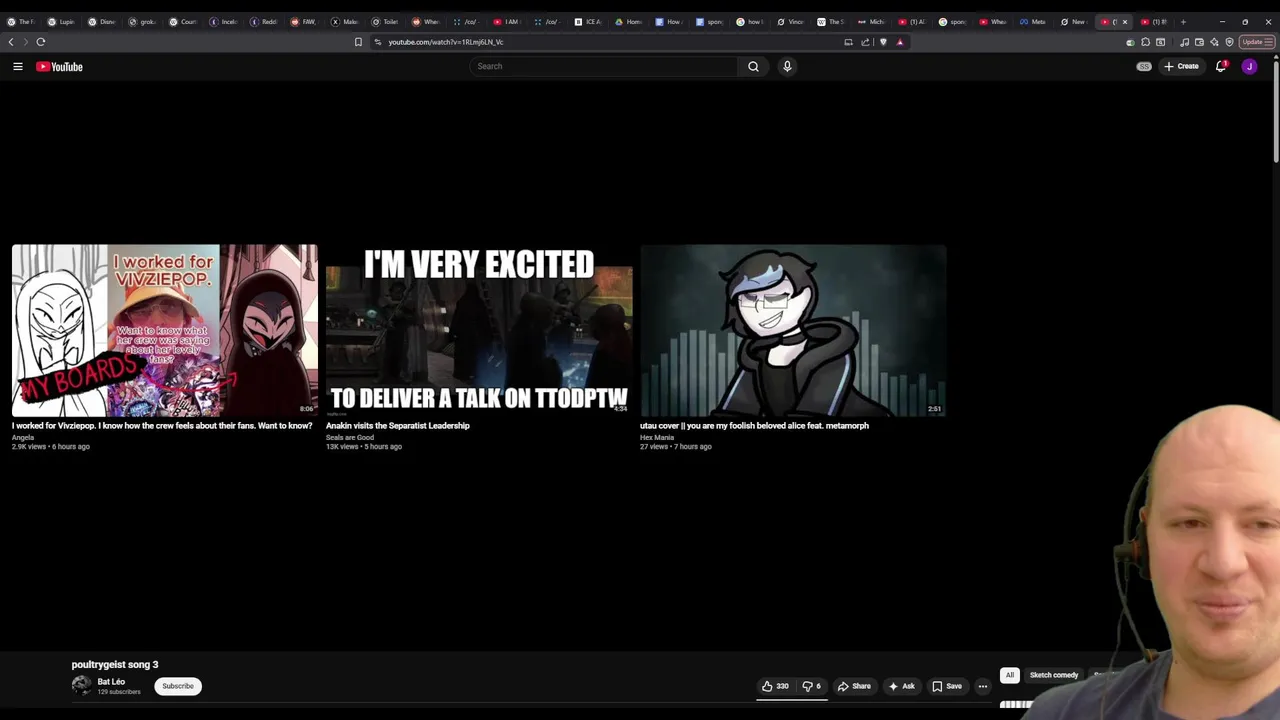
Task: Visit Seals are Good channel link
Action: [x=350, y=437]
